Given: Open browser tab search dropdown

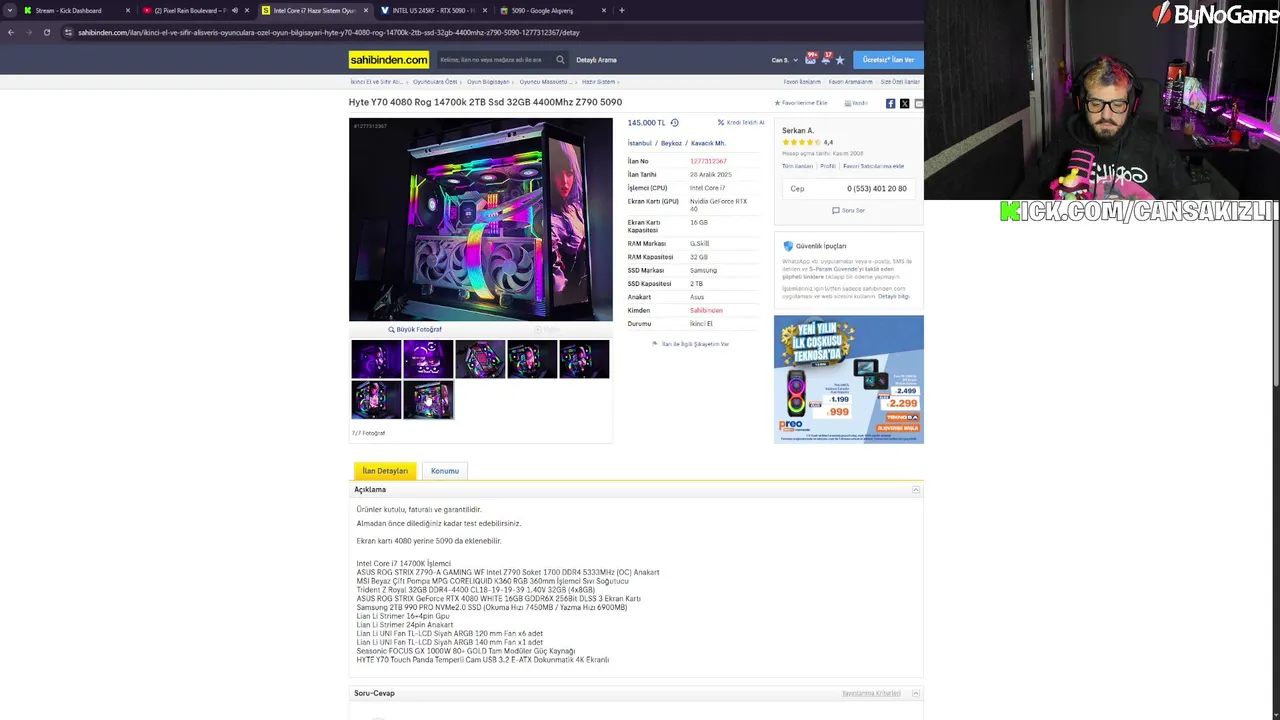Looking at the screenshot, I should 10,11.
